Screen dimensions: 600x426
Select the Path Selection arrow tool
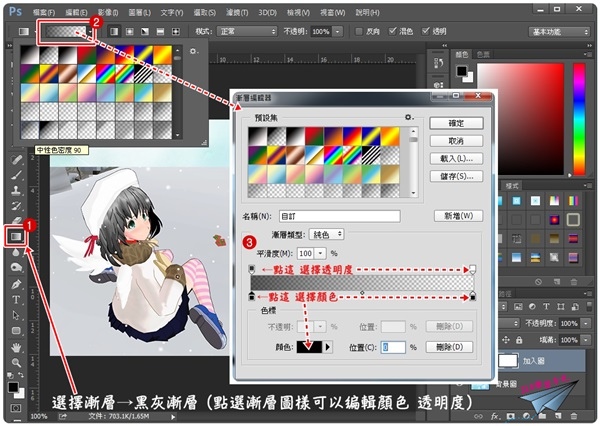[16, 315]
